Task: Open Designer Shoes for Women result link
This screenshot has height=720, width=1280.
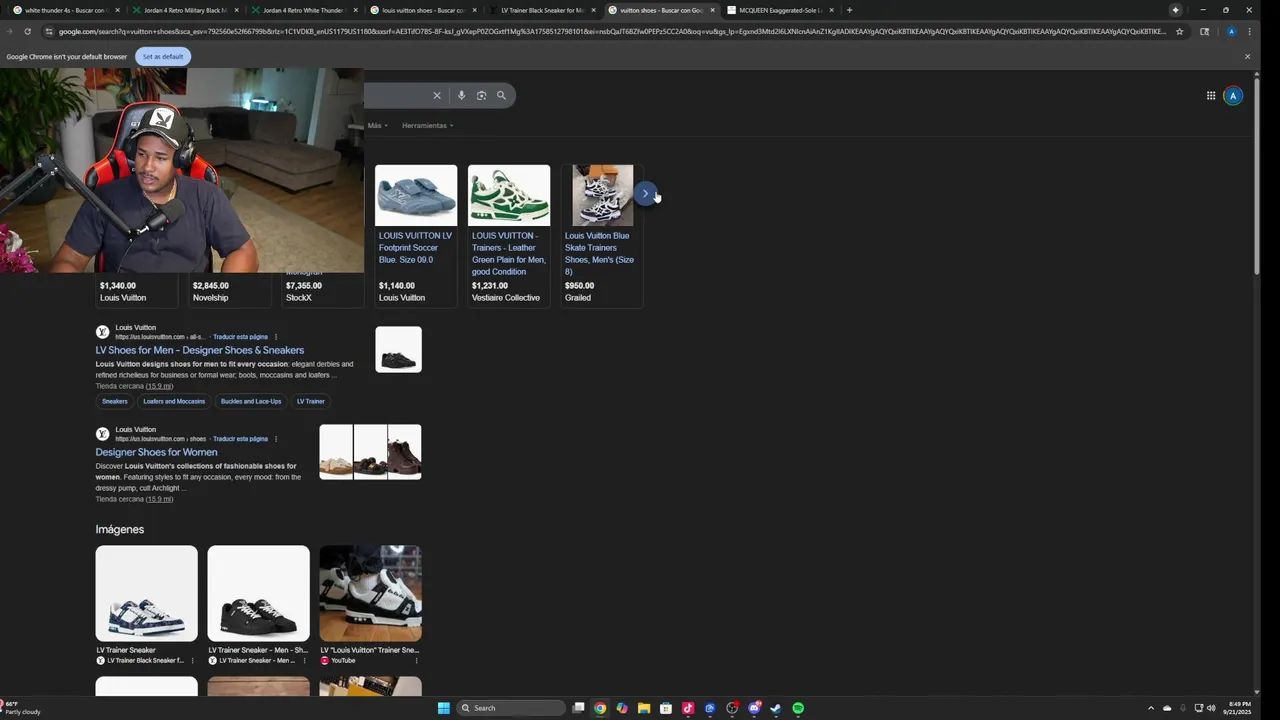Action: coord(156,452)
